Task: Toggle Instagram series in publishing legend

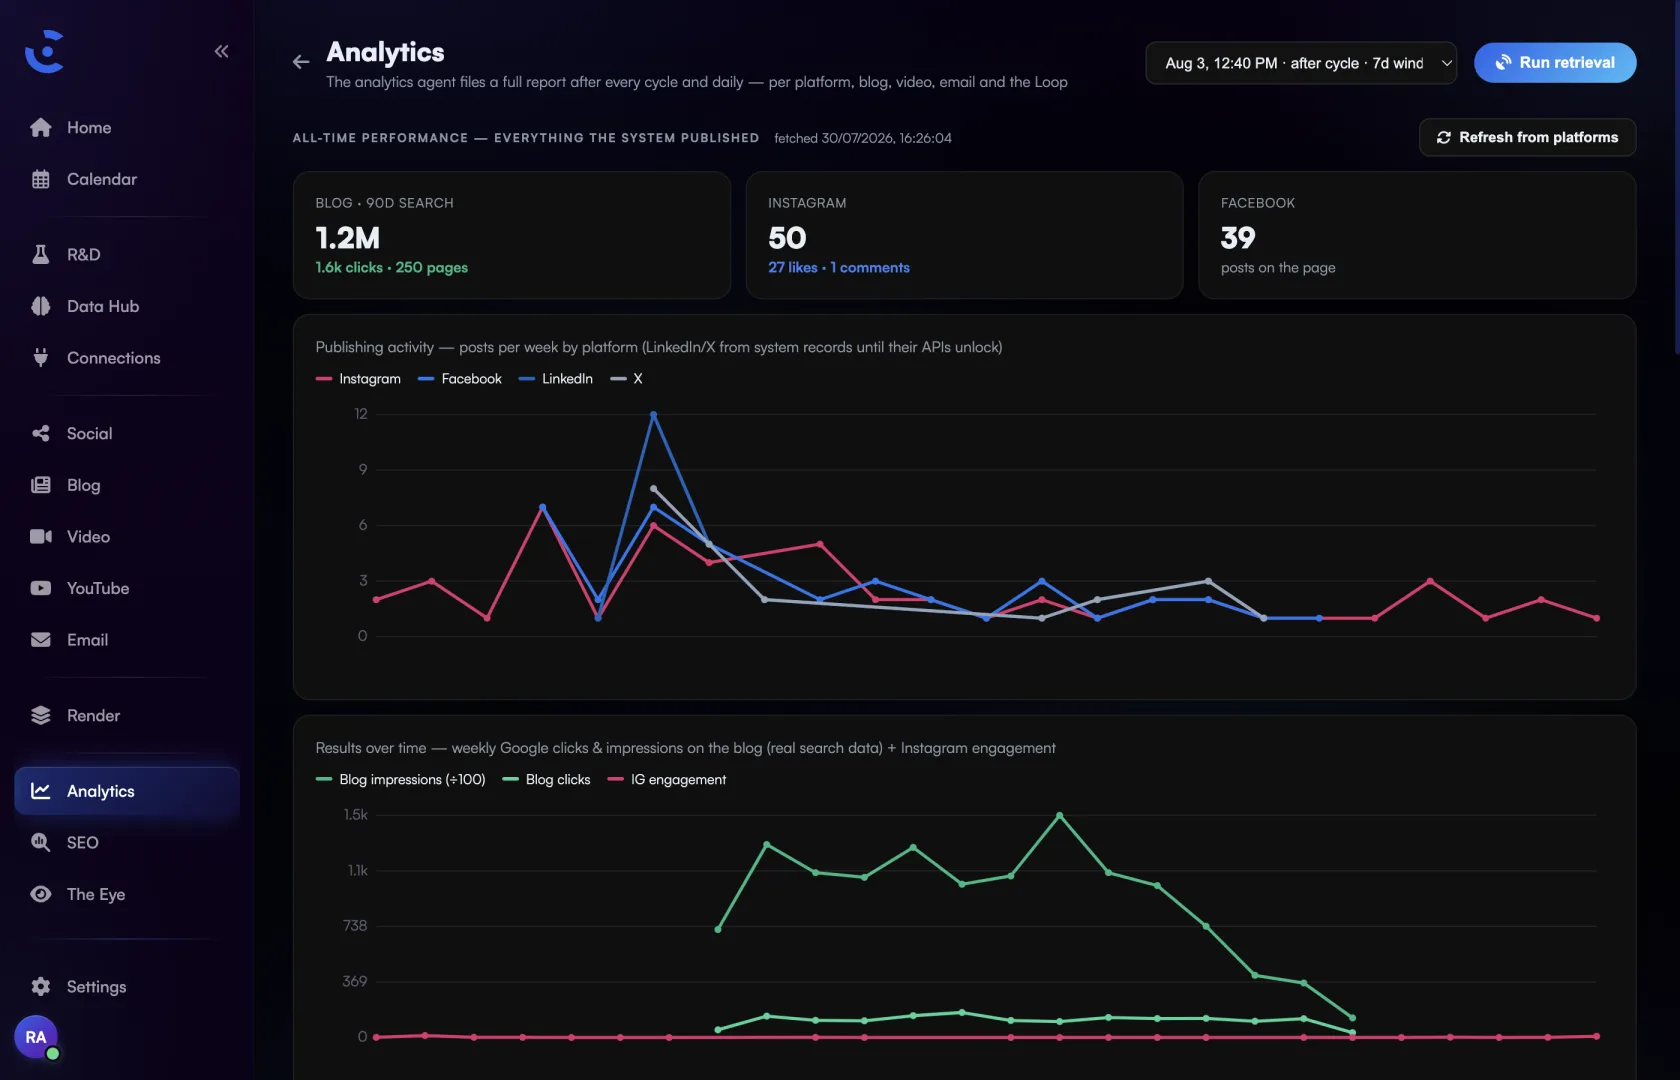Action: (x=358, y=379)
